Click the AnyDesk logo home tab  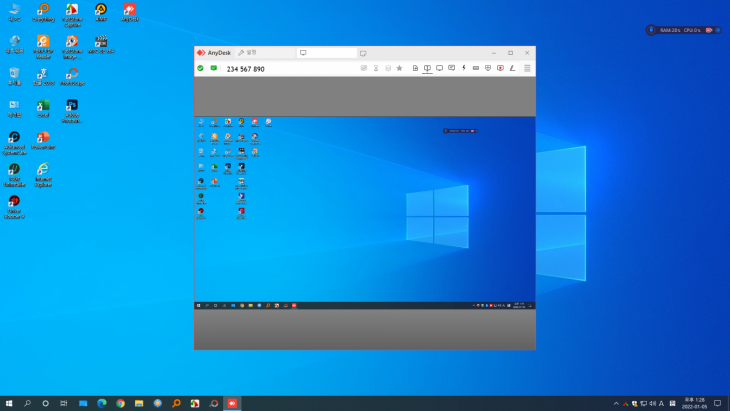click(214, 53)
